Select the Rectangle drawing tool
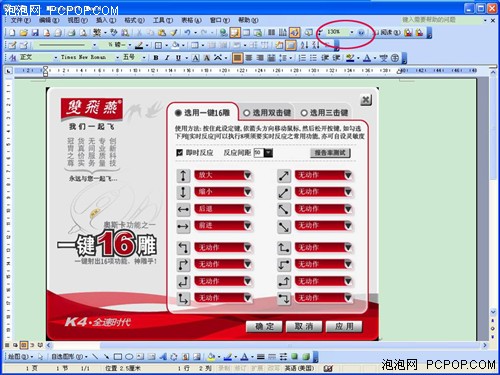500x375 pixels. [118, 357]
